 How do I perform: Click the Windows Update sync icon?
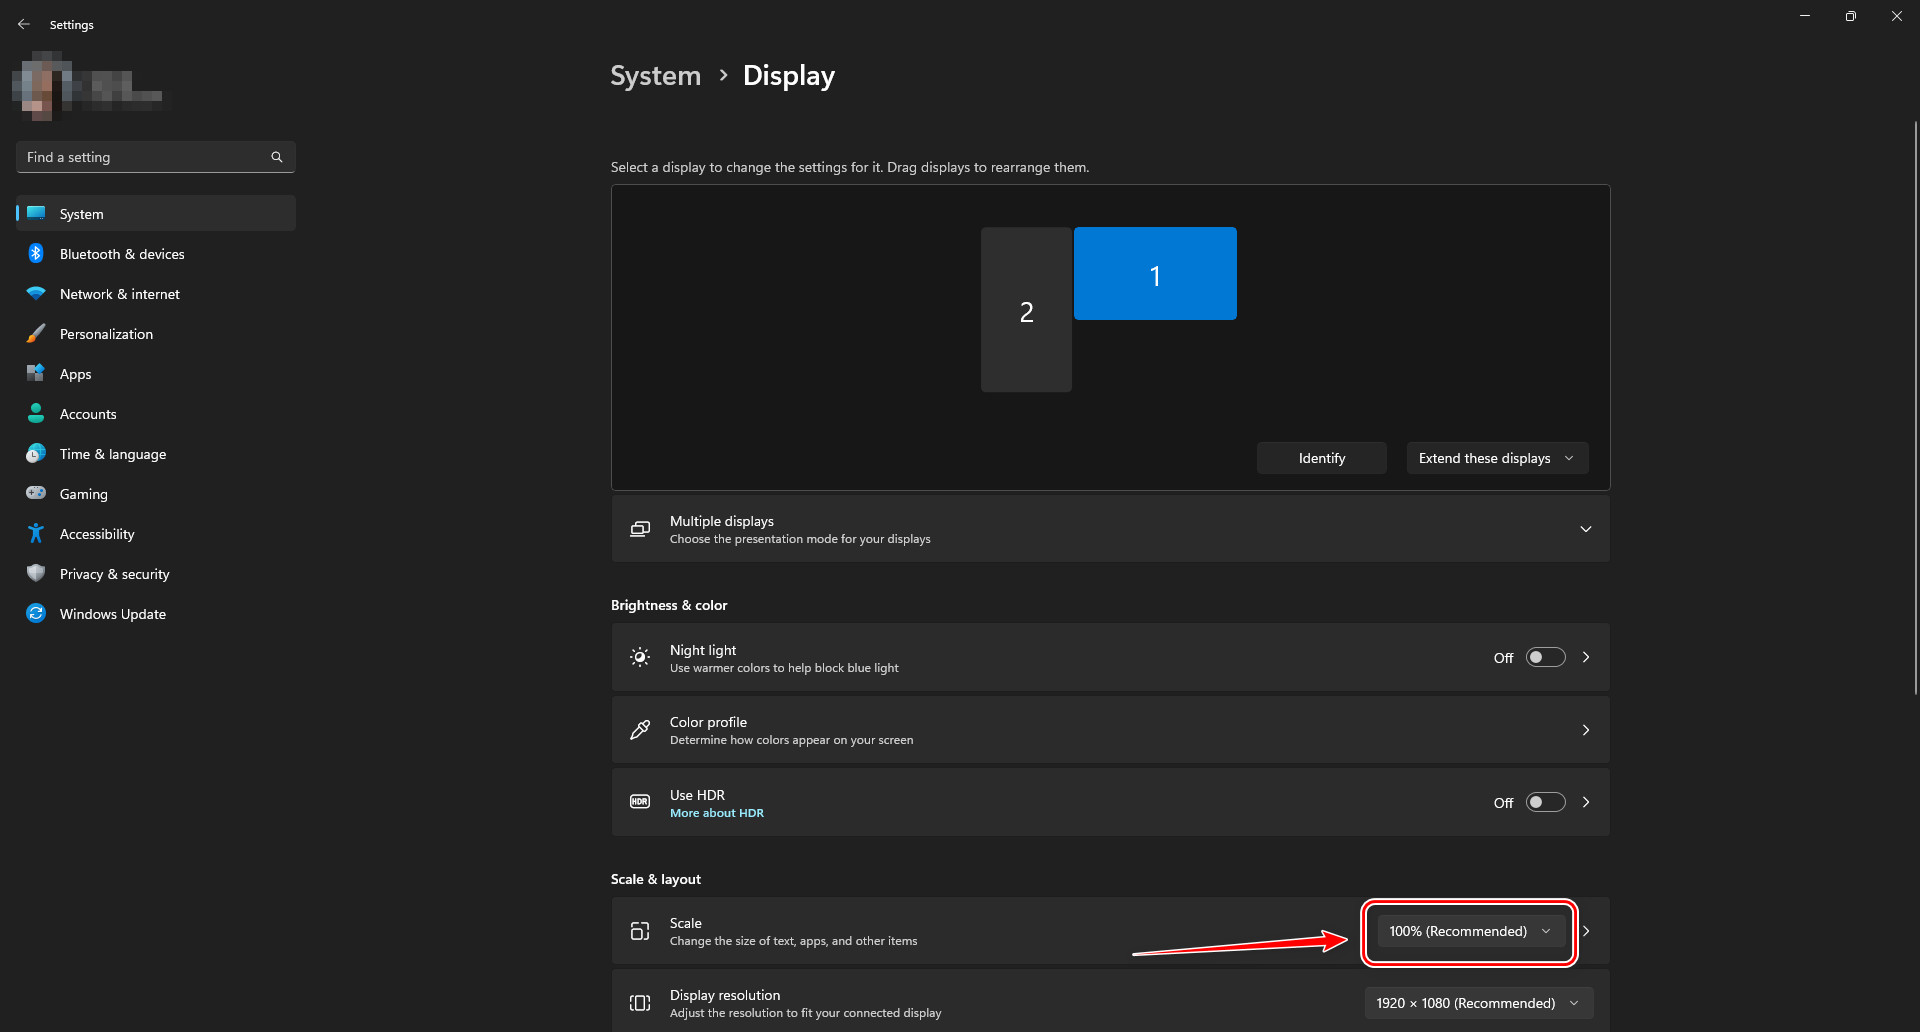(36, 614)
